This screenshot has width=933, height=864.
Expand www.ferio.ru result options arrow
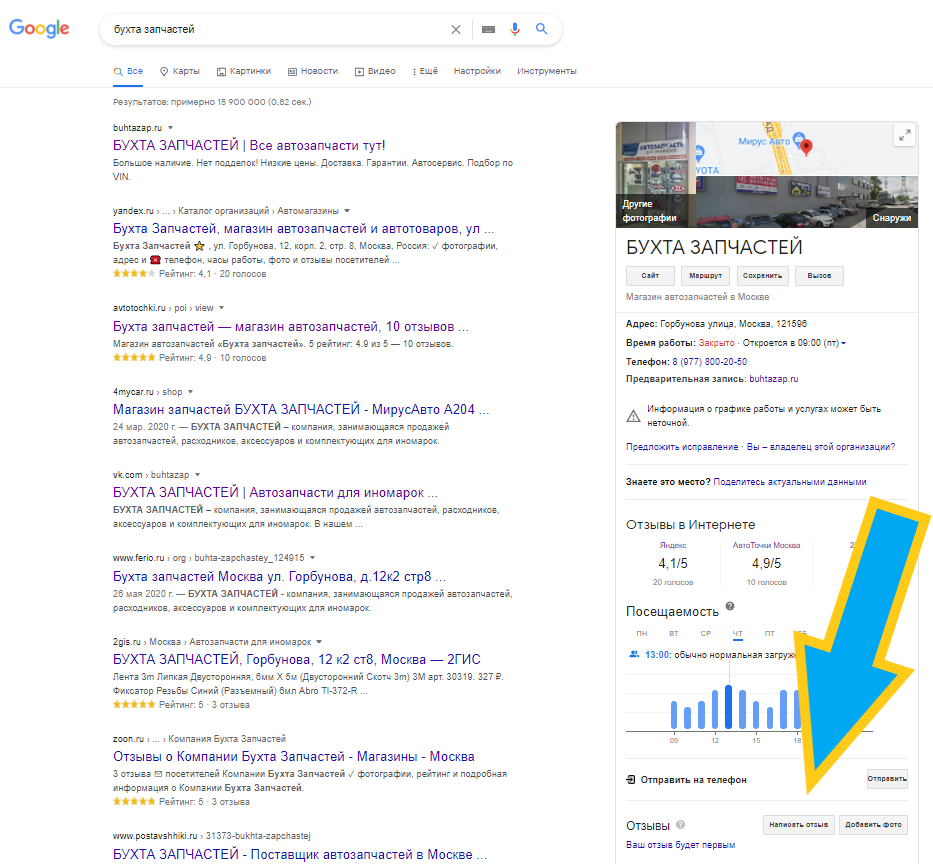point(312,558)
